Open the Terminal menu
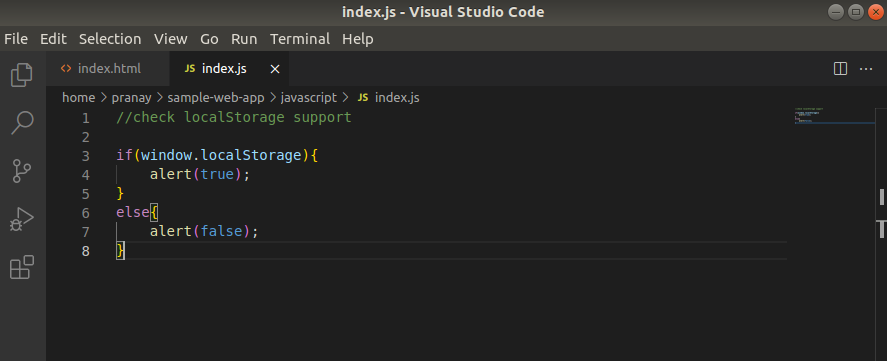 (x=300, y=39)
